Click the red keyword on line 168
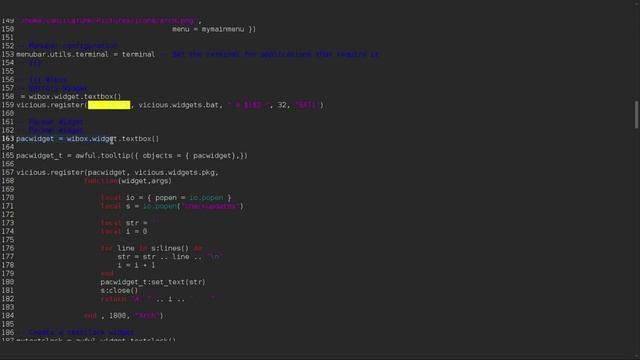Screen dimensions: 640x360 [x=101, y=181]
